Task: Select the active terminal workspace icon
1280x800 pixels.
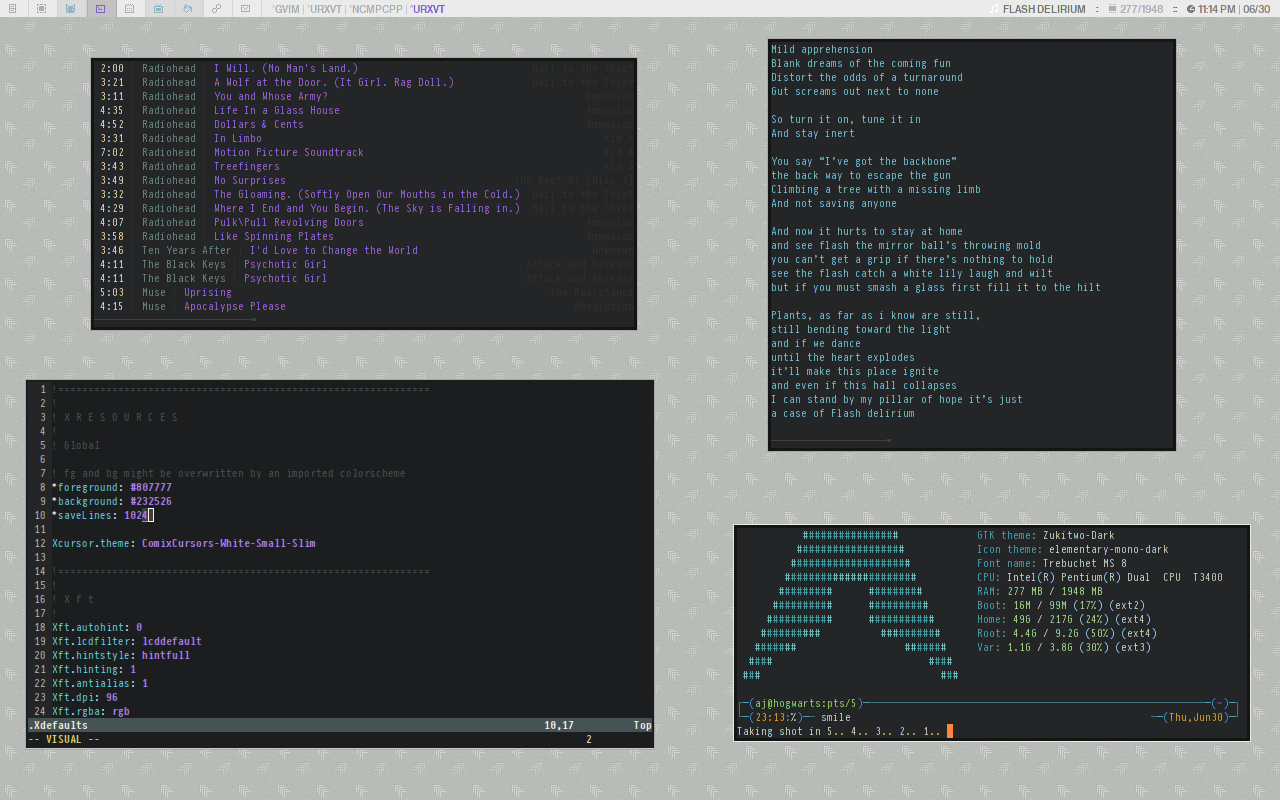Action: (x=99, y=9)
